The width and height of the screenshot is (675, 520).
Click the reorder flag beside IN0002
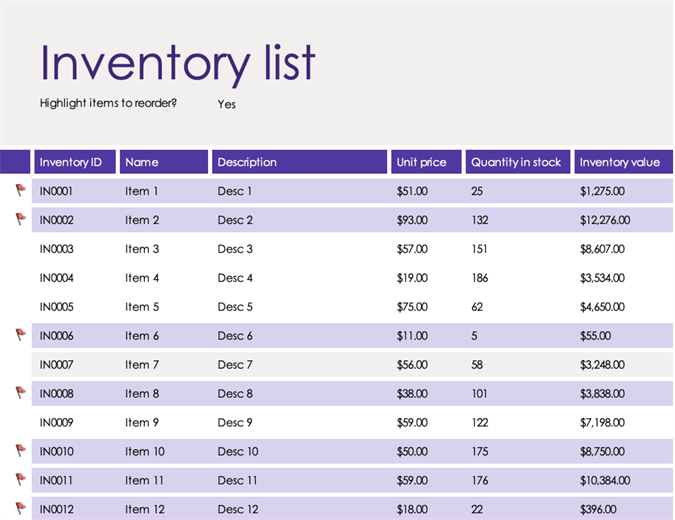click(x=20, y=219)
